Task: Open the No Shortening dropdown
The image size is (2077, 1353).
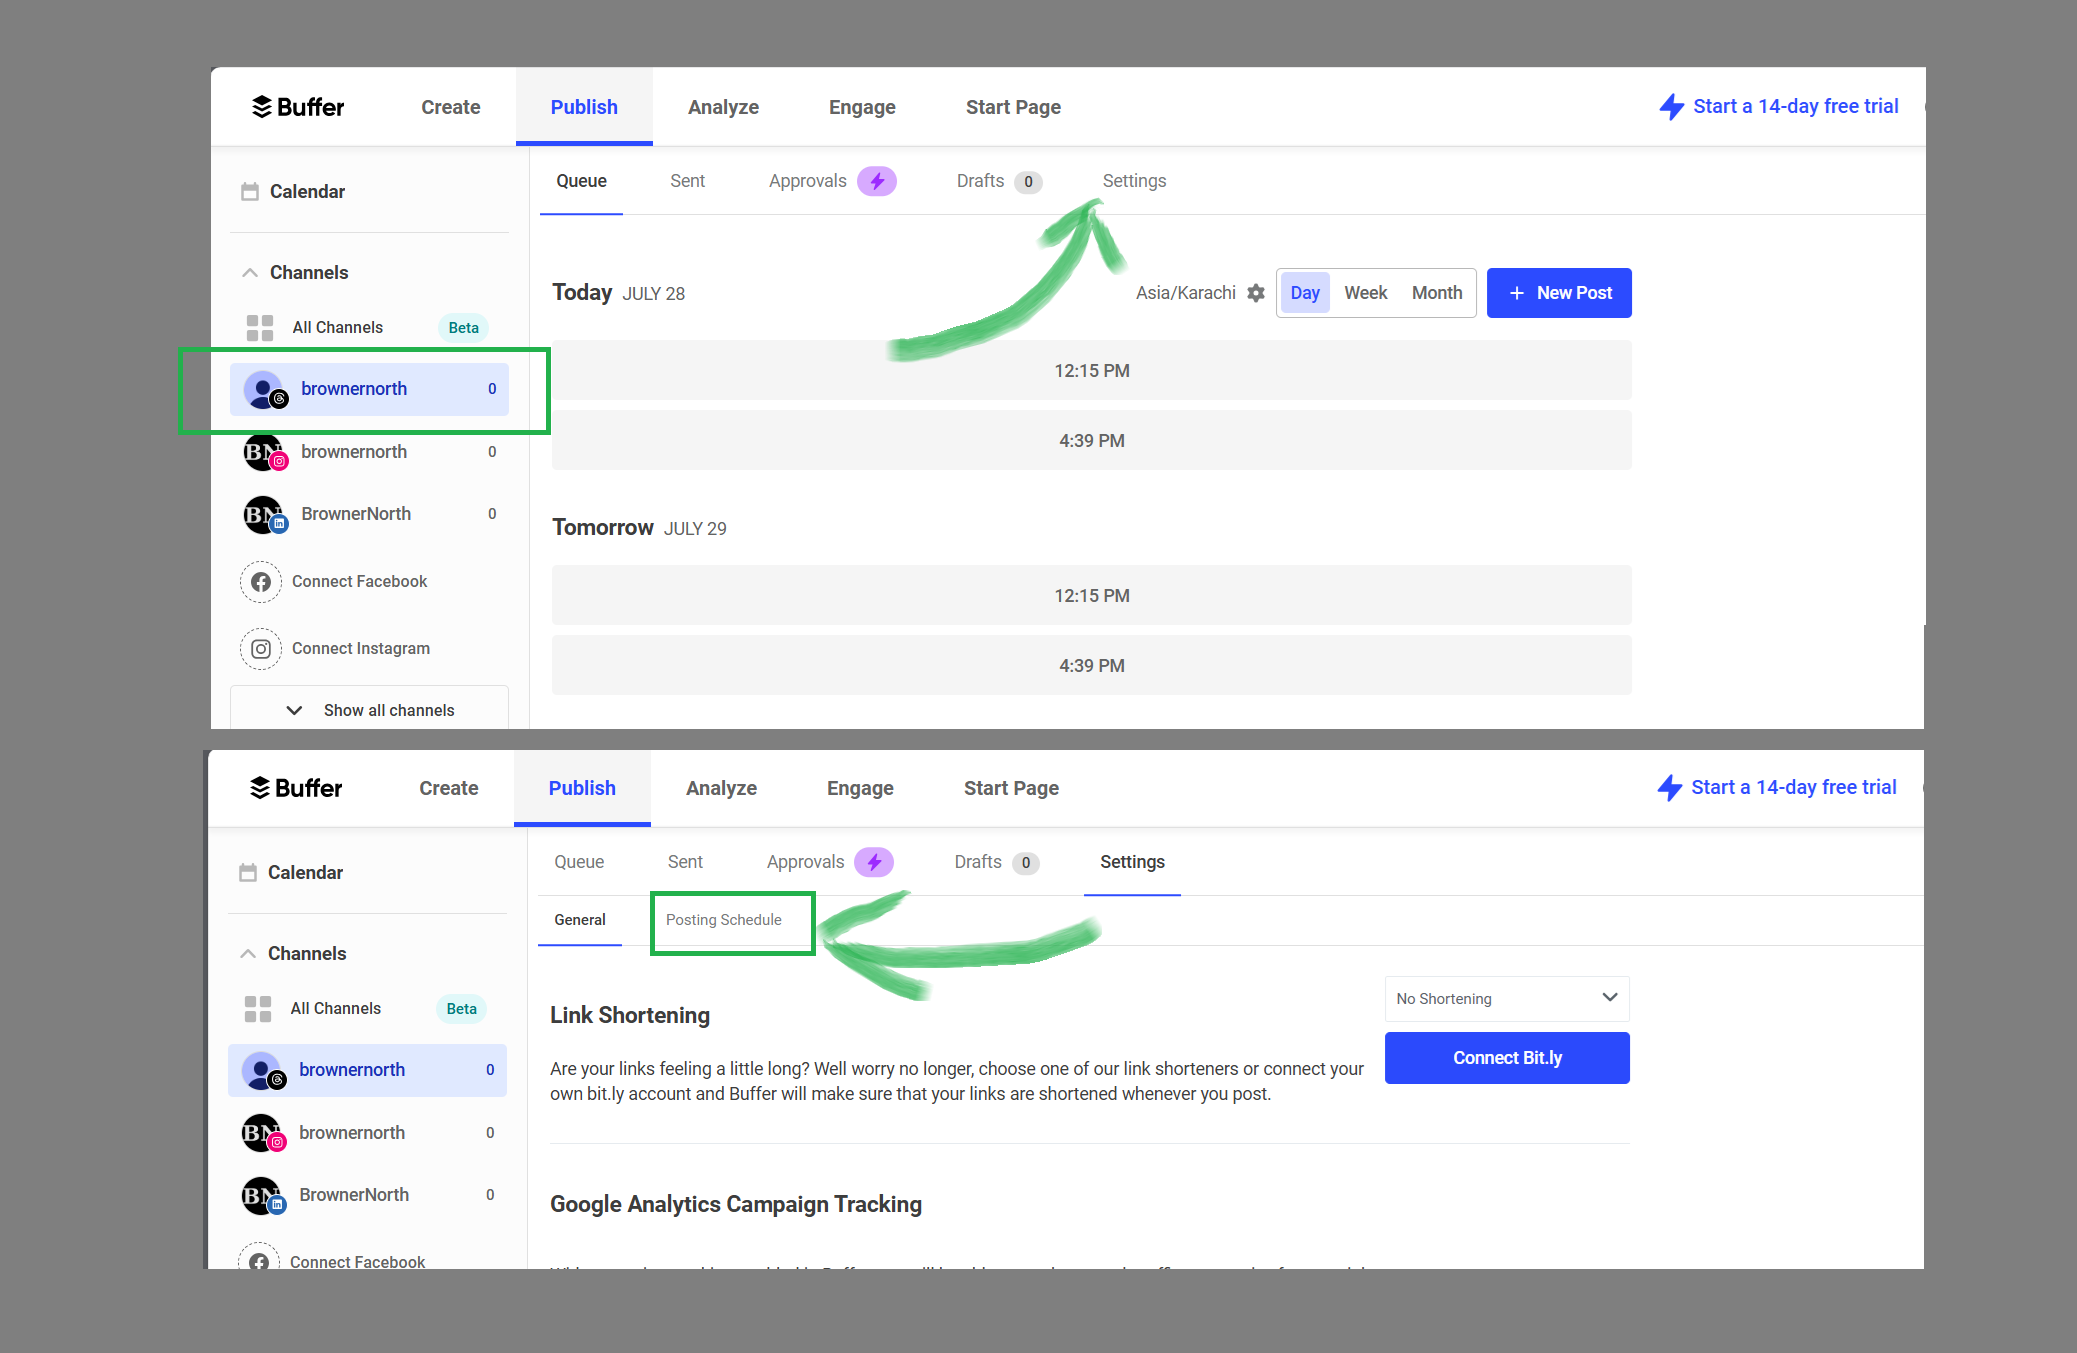Action: point(1507,999)
